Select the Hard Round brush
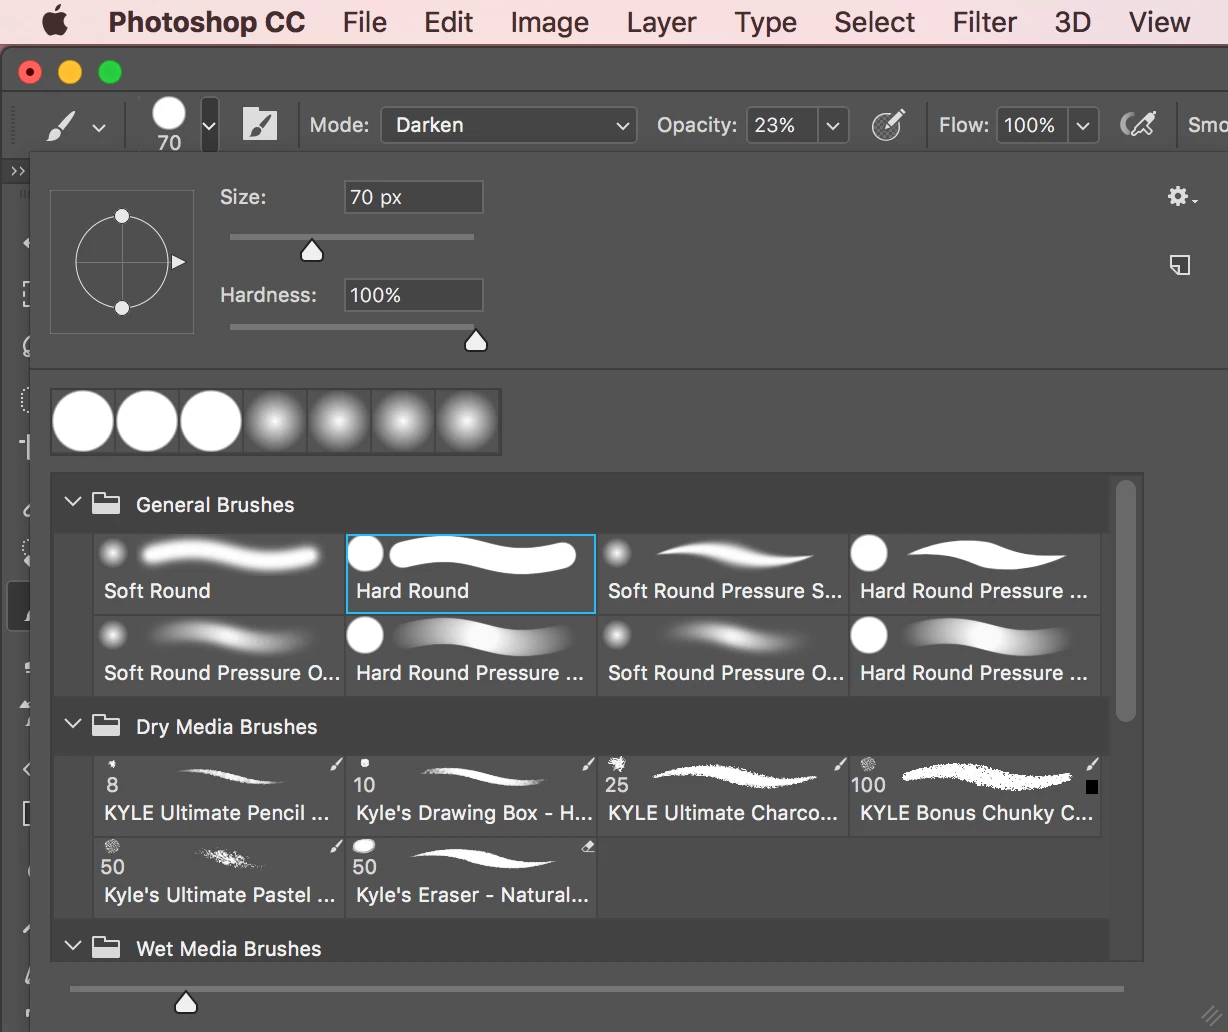Screen dimensions: 1228x1032 [x=470, y=573]
